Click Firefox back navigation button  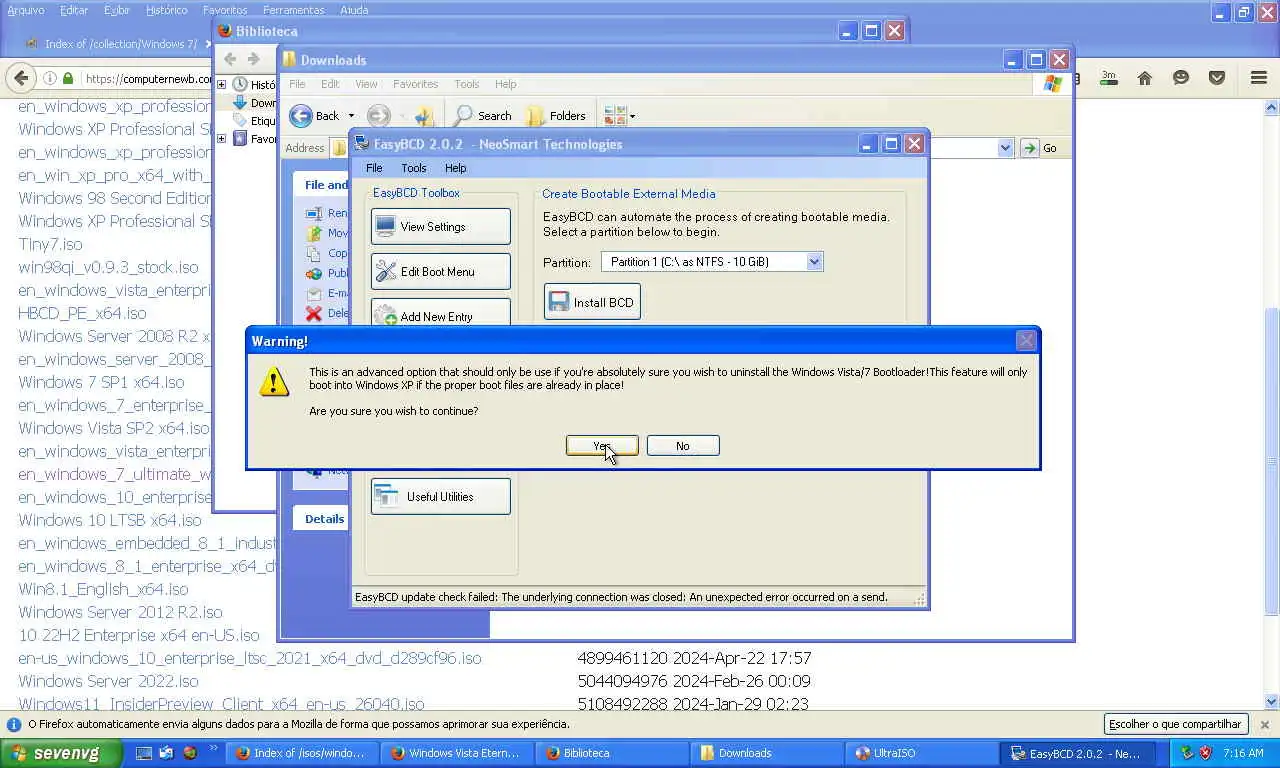(21, 78)
